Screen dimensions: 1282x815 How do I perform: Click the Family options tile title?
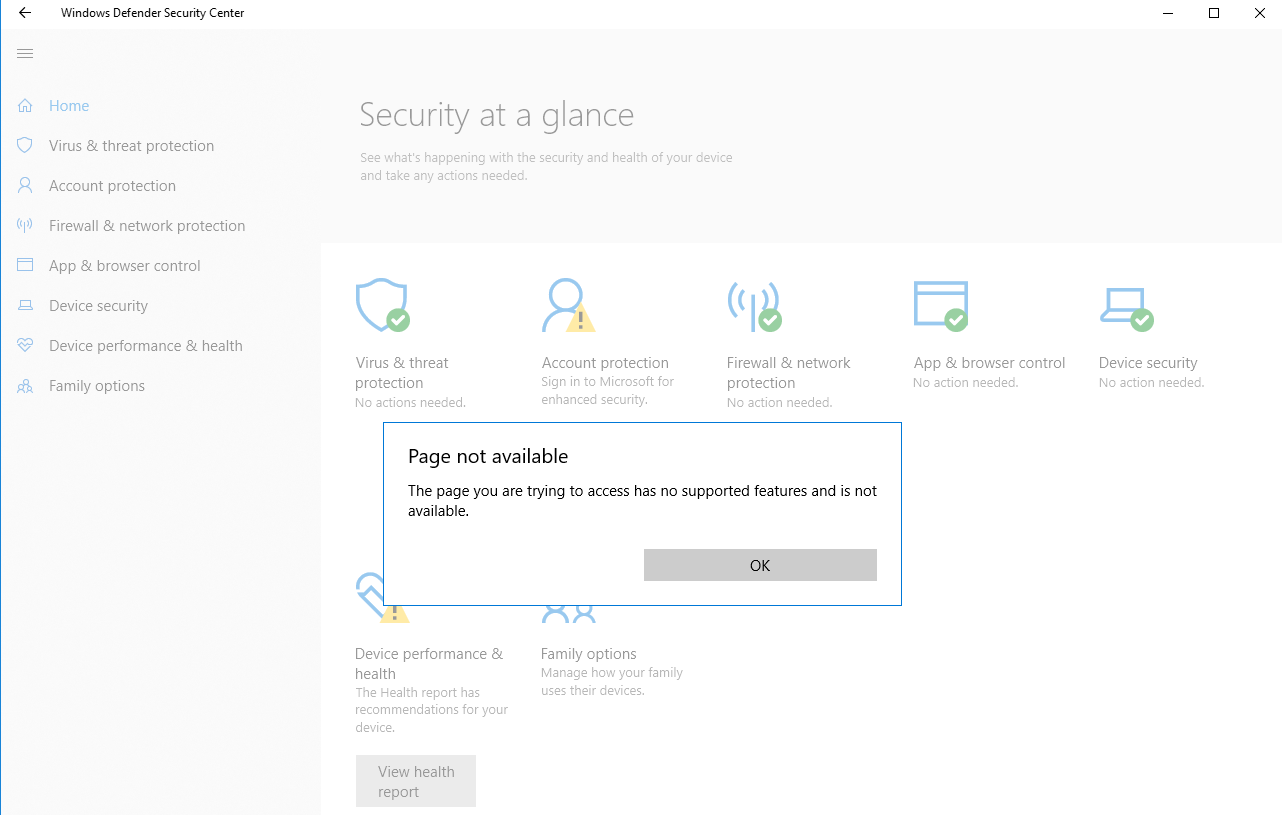tap(589, 654)
